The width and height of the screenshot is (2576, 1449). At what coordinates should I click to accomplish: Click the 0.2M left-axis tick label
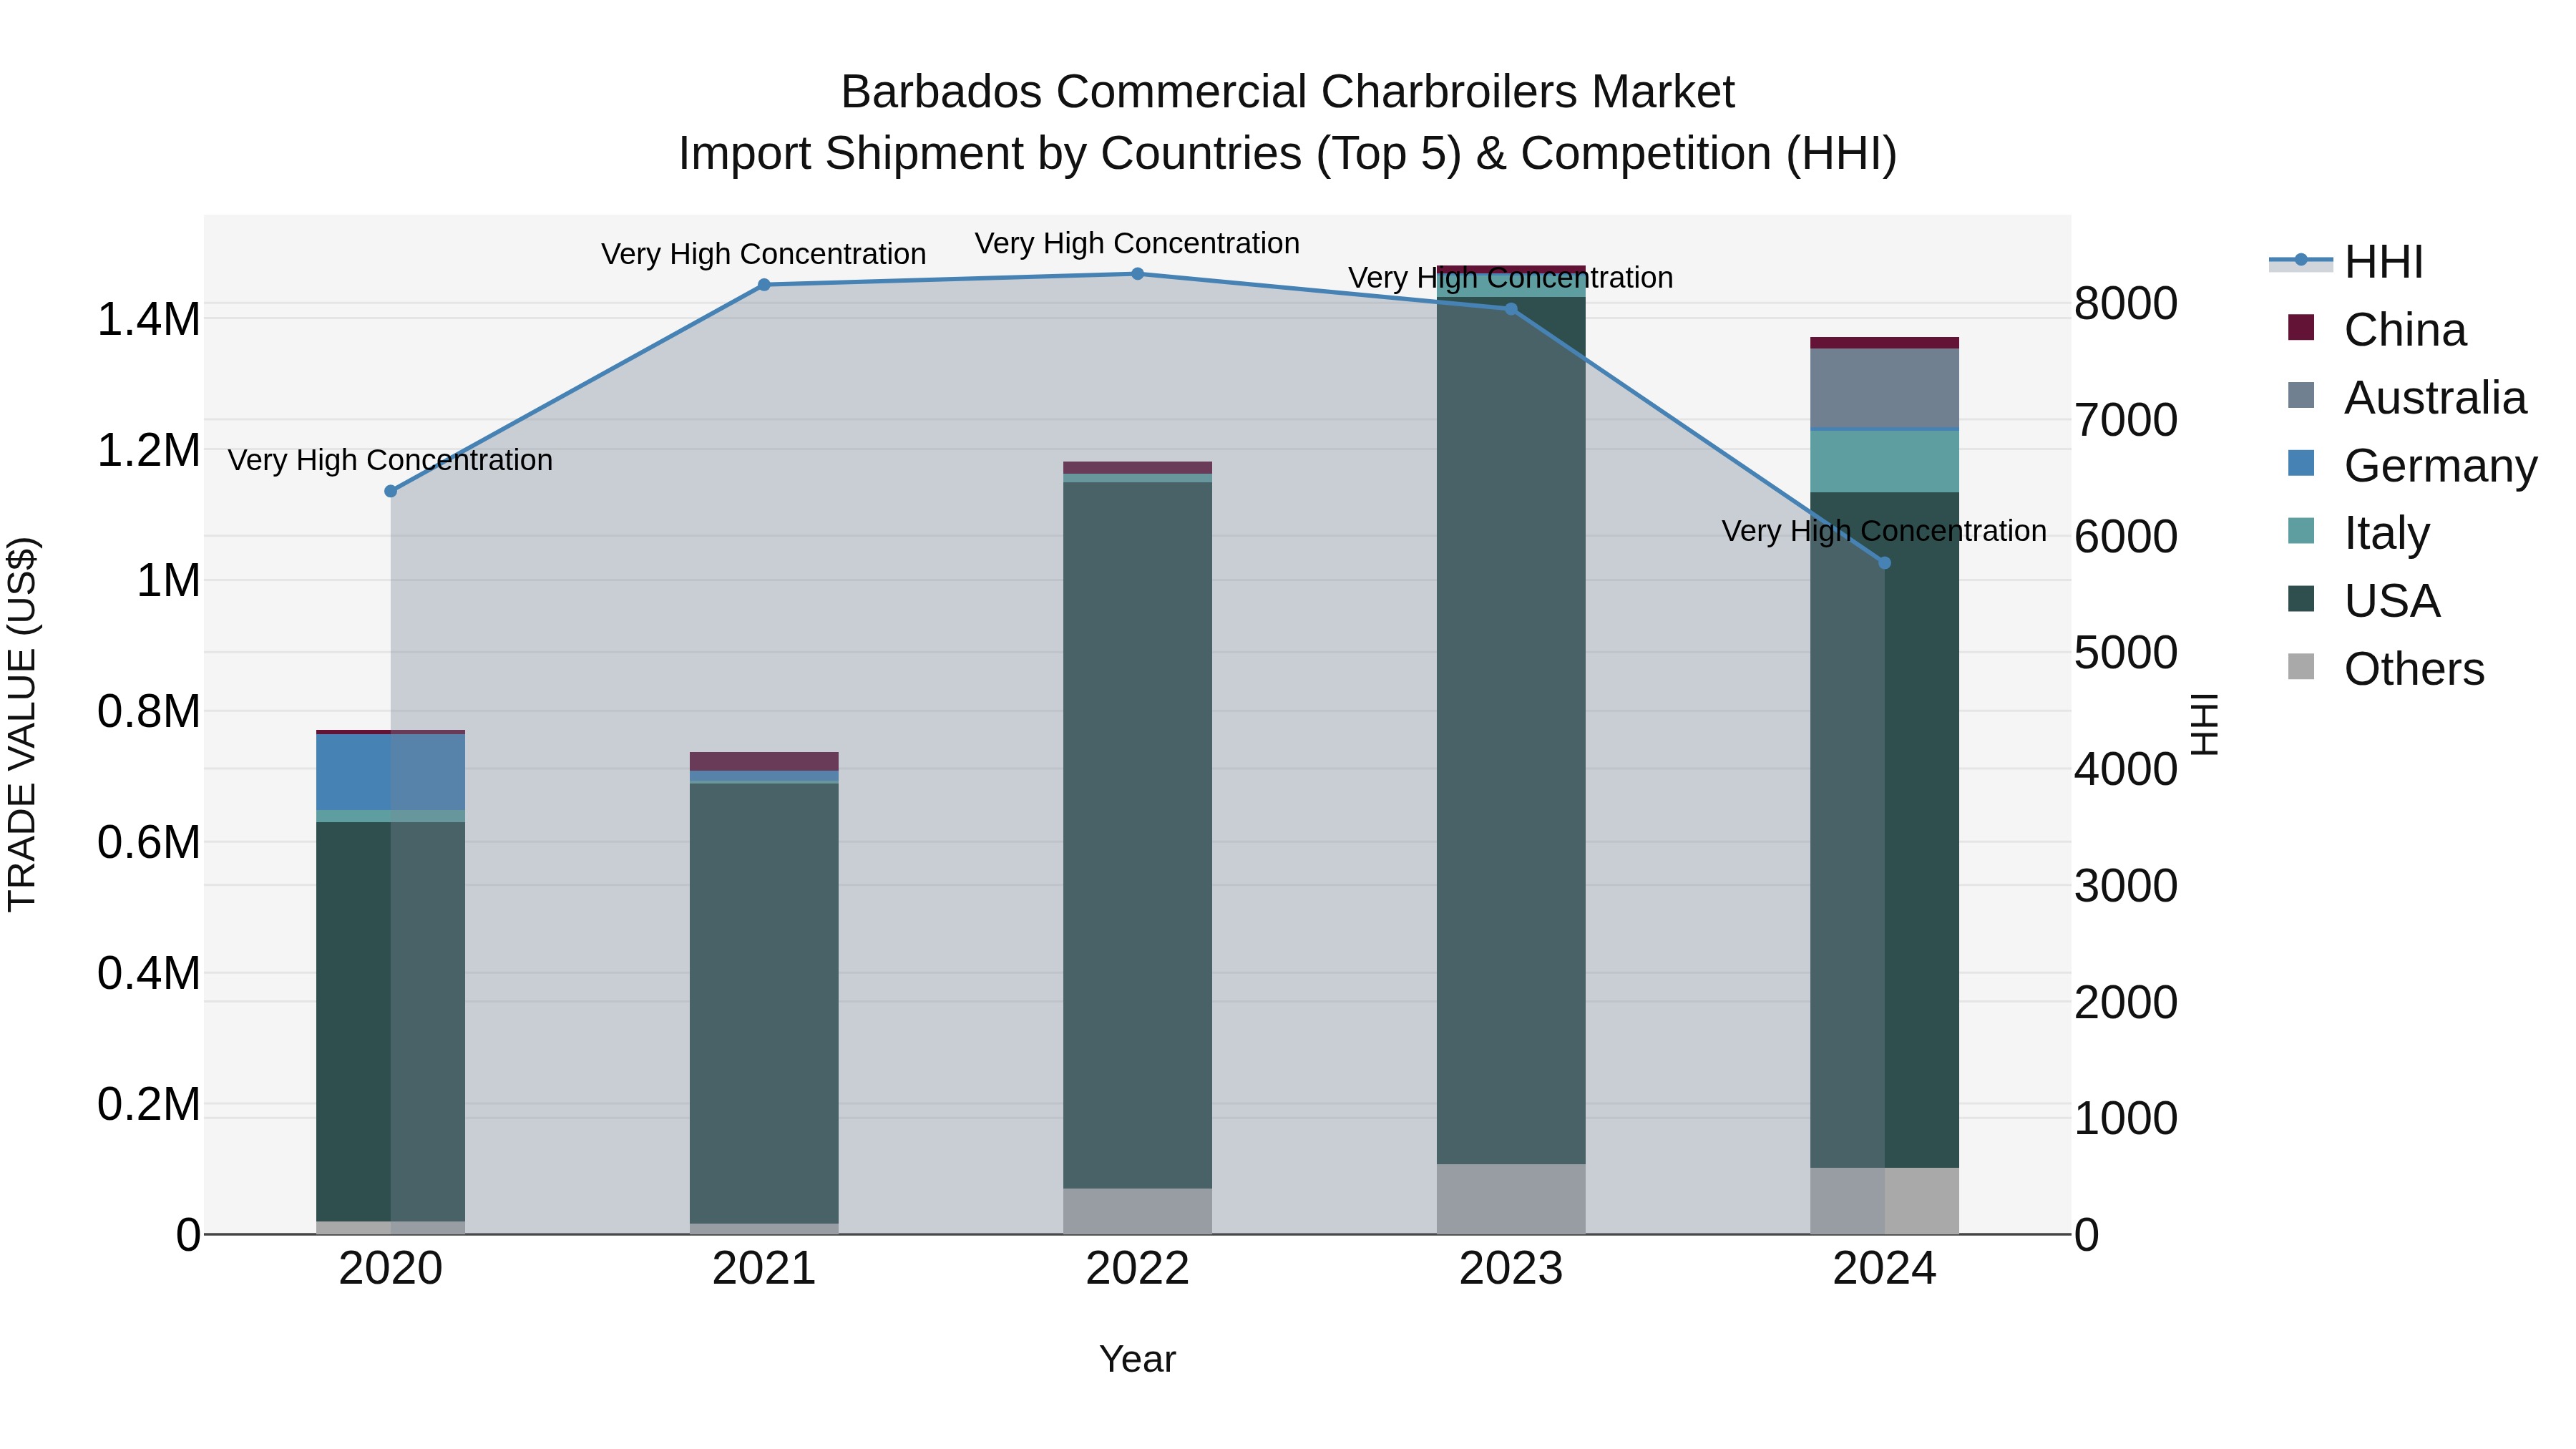[148, 1105]
